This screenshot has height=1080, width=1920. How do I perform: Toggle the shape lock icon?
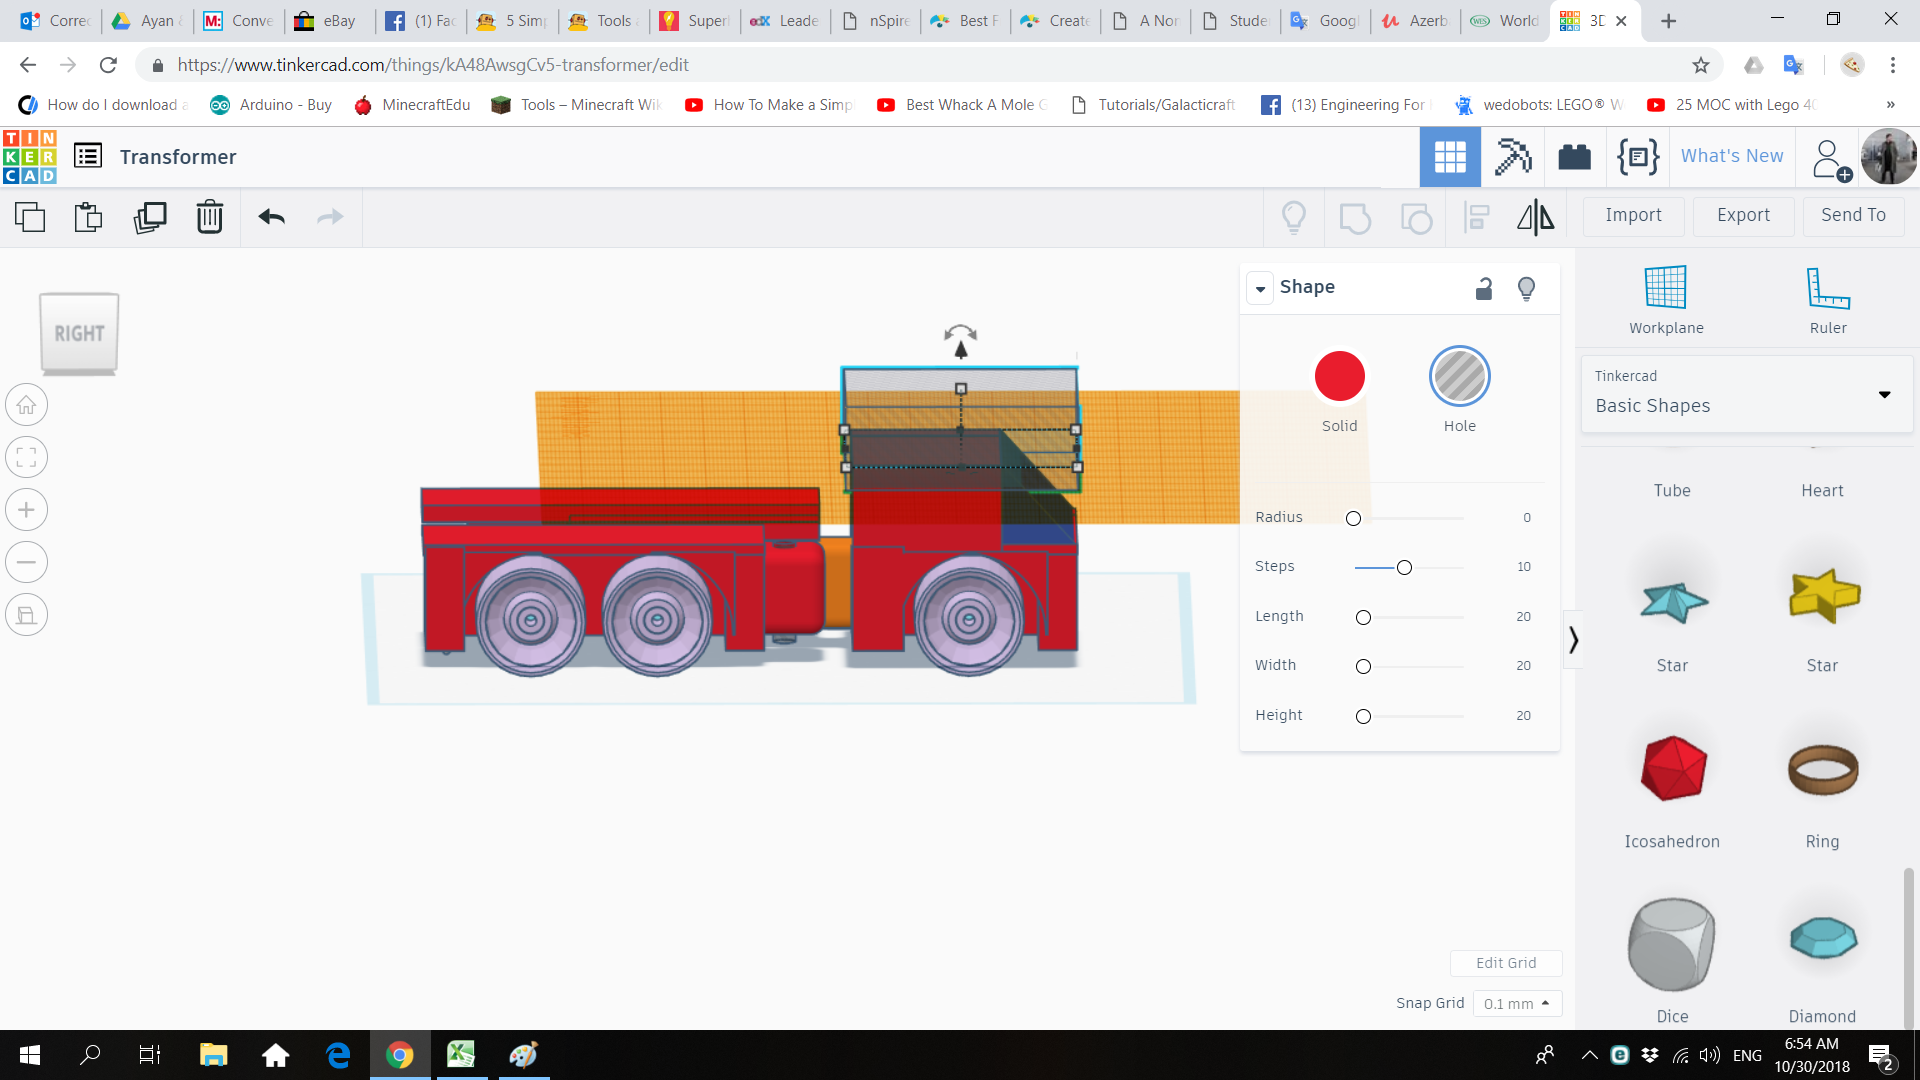click(x=1484, y=289)
